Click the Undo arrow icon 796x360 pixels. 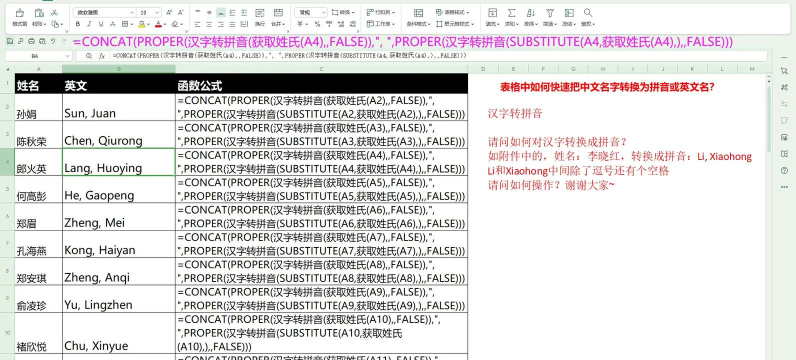(53, 41)
